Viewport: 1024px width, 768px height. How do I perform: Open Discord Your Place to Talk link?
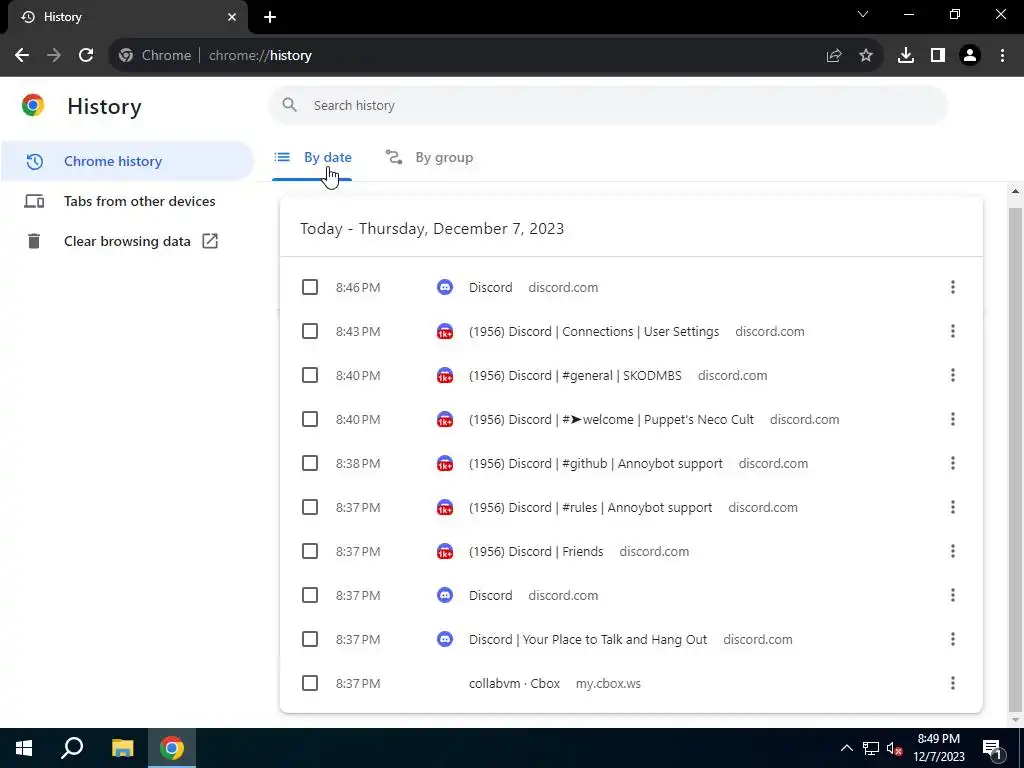pyautogui.click(x=588, y=639)
